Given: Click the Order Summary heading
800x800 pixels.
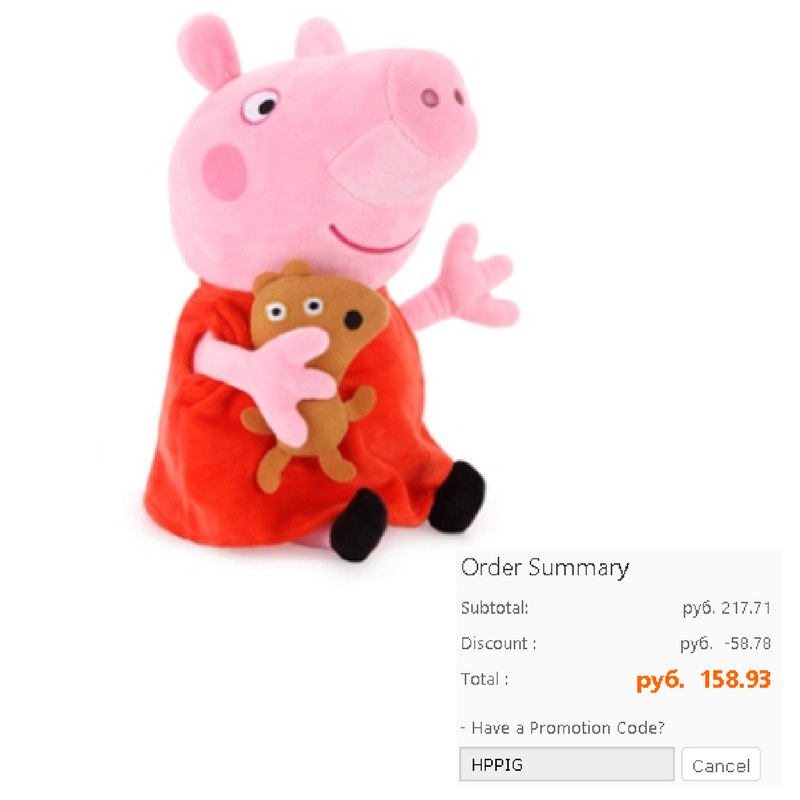Looking at the screenshot, I should click(544, 568).
